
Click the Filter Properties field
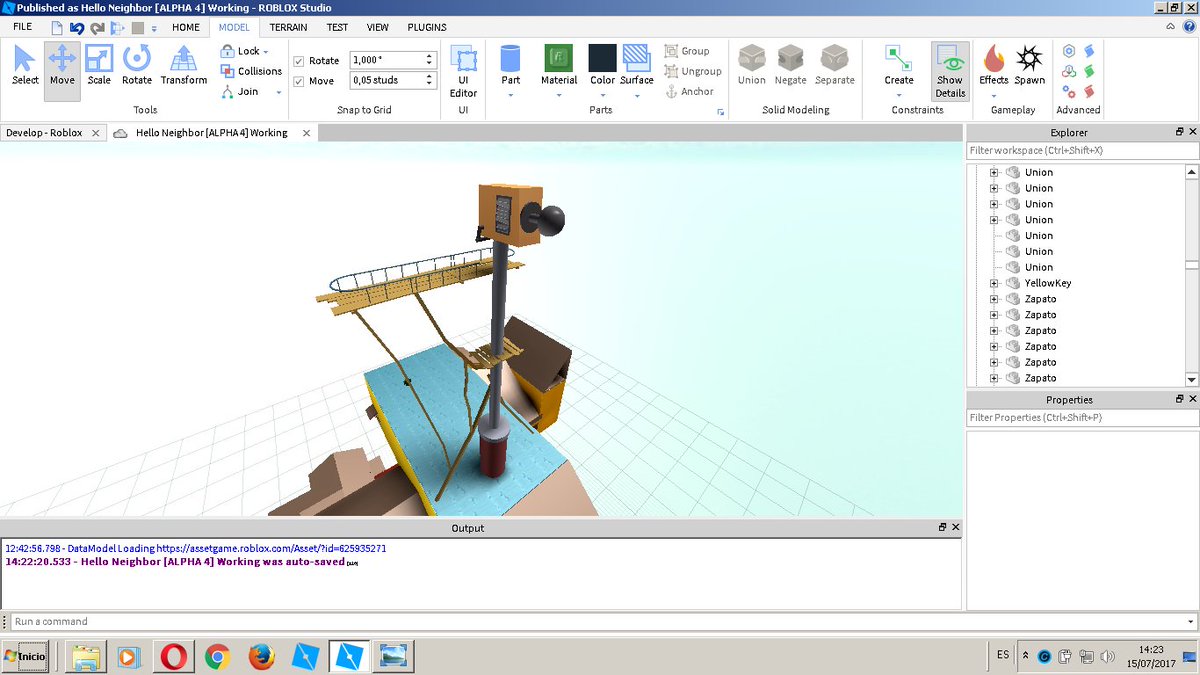[x=1082, y=417]
